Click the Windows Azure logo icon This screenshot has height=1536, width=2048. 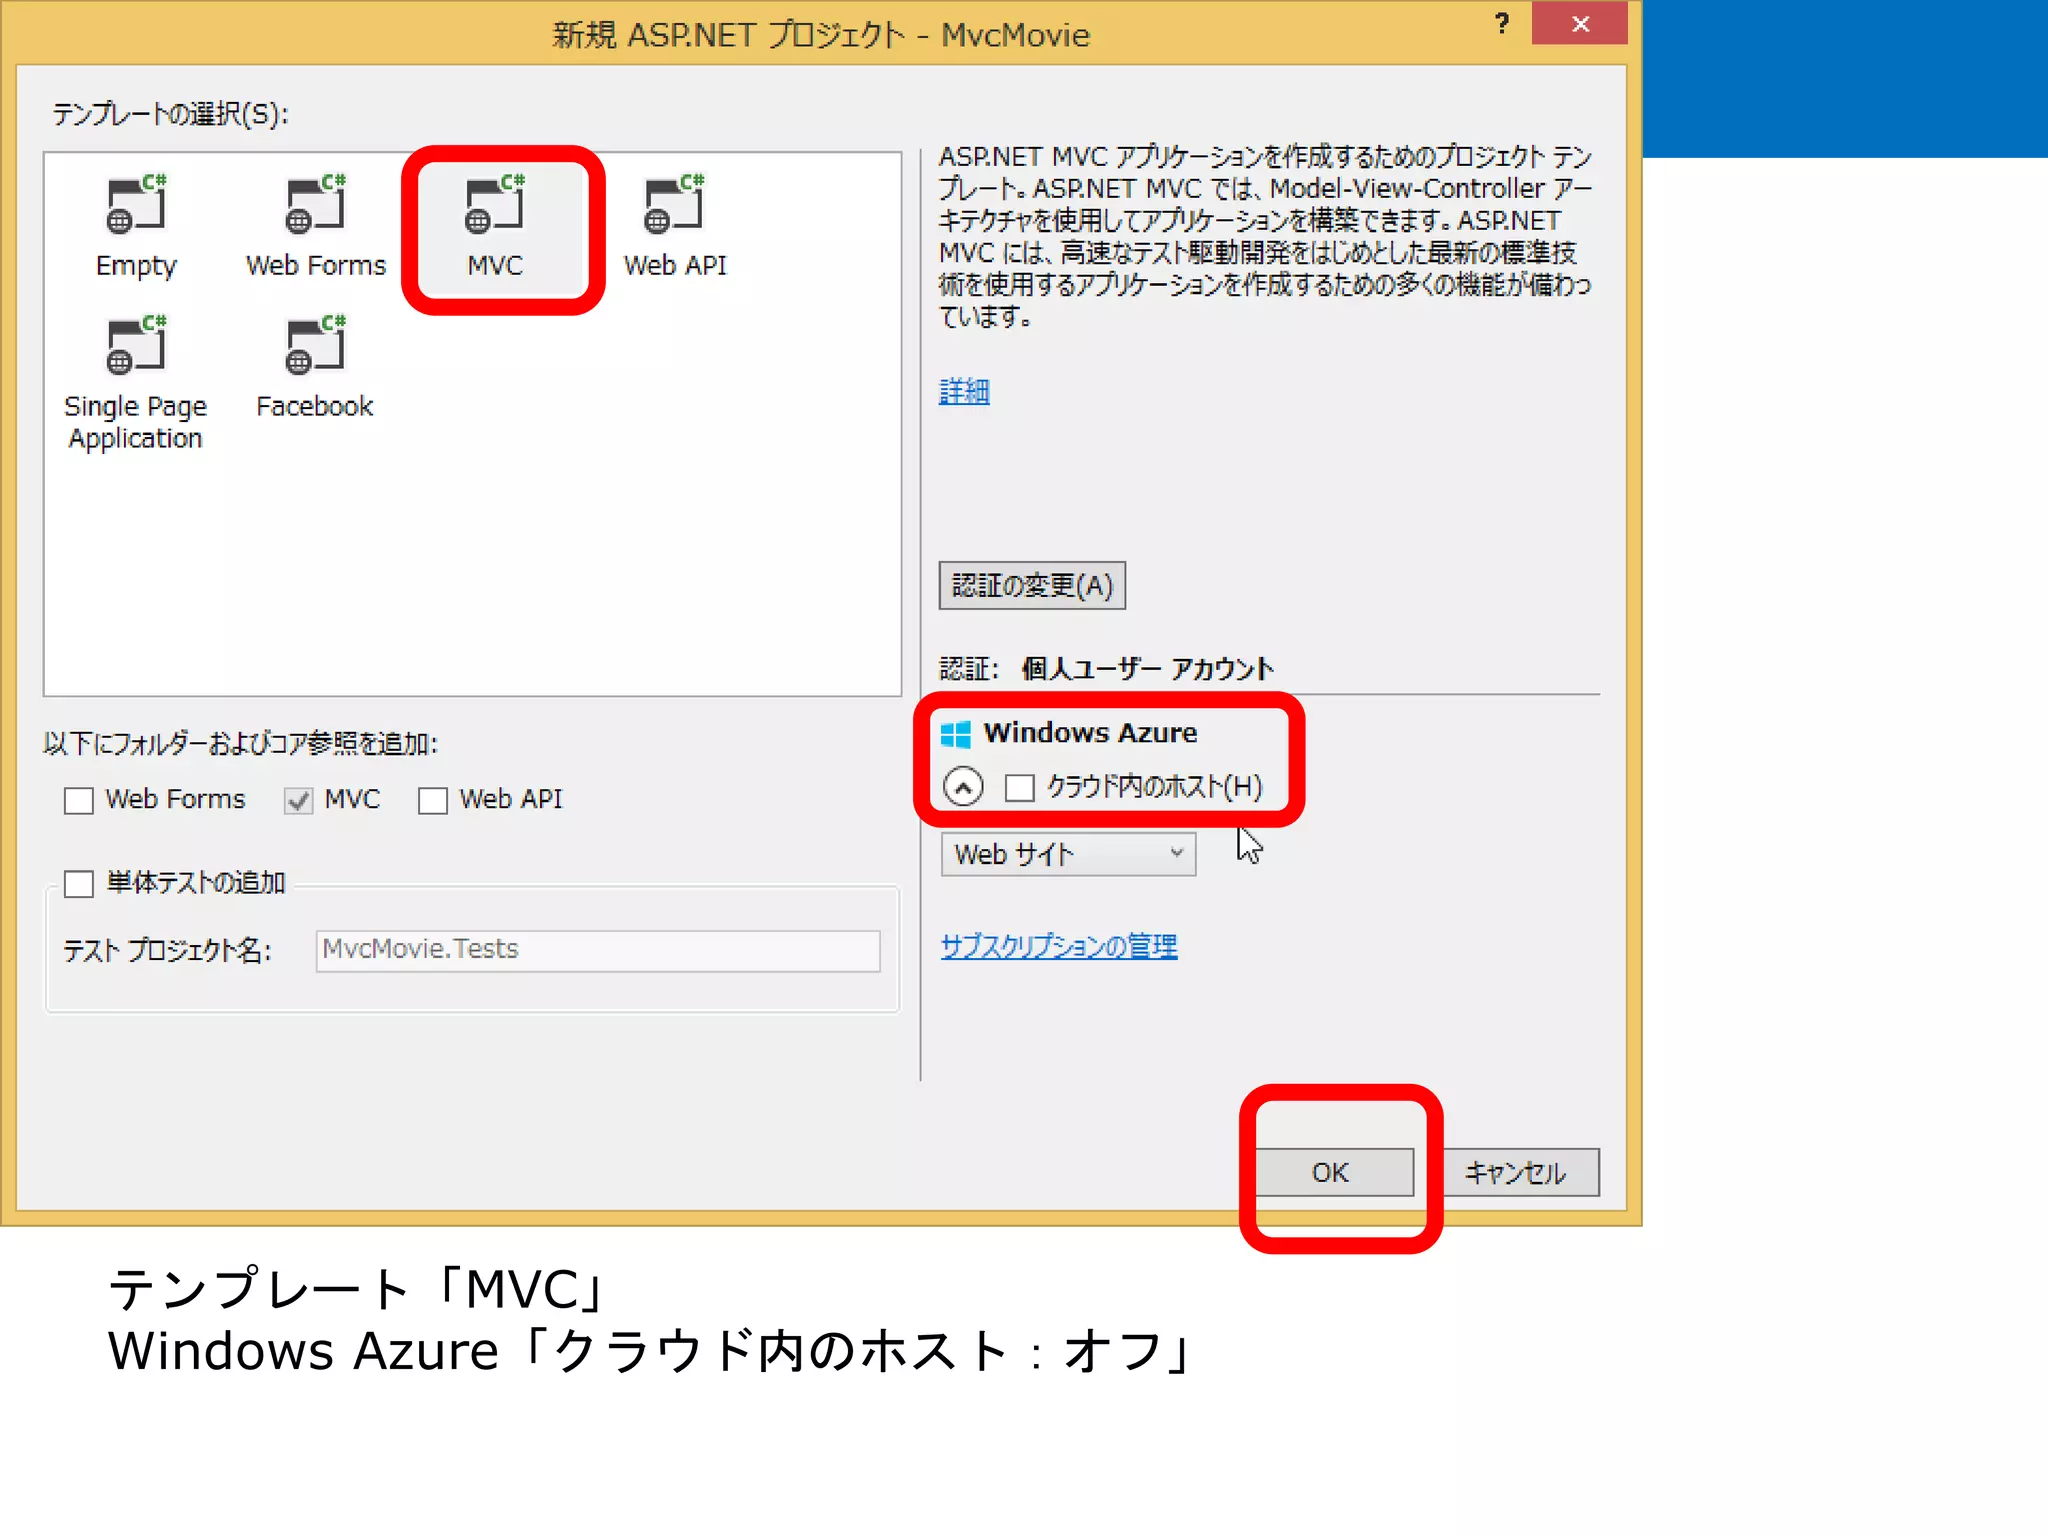(x=956, y=735)
